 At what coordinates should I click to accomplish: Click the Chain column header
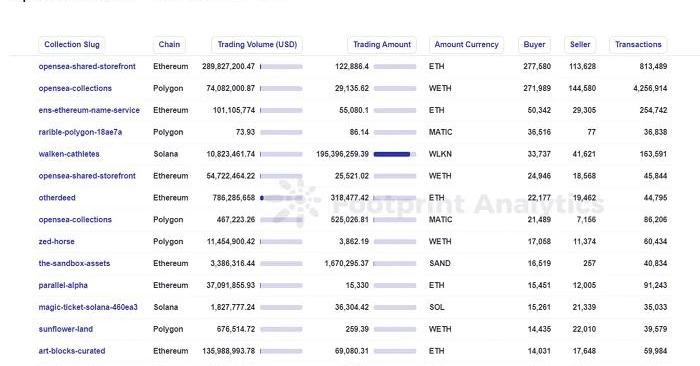pyautogui.click(x=169, y=45)
